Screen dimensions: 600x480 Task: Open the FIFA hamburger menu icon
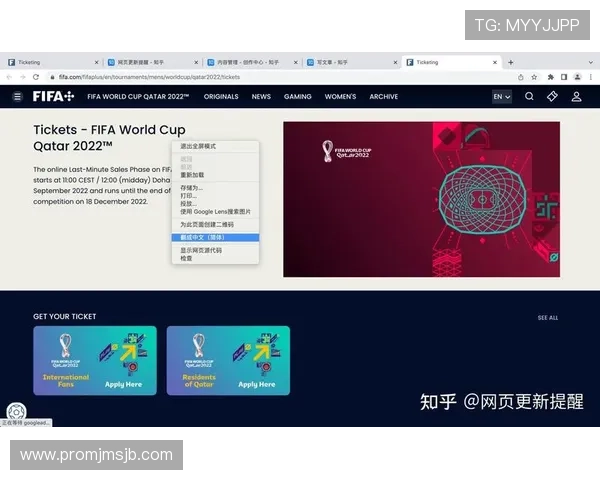[17, 96]
